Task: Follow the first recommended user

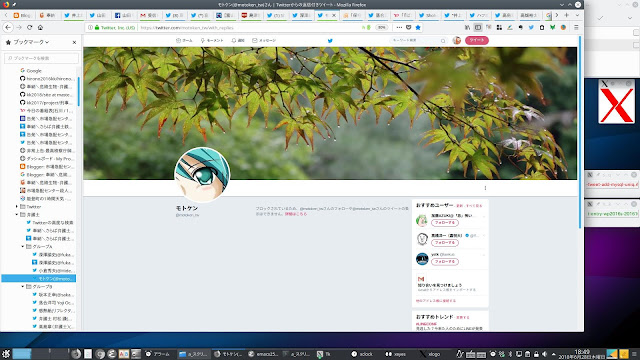Action: pyautogui.click(x=444, y=223)
